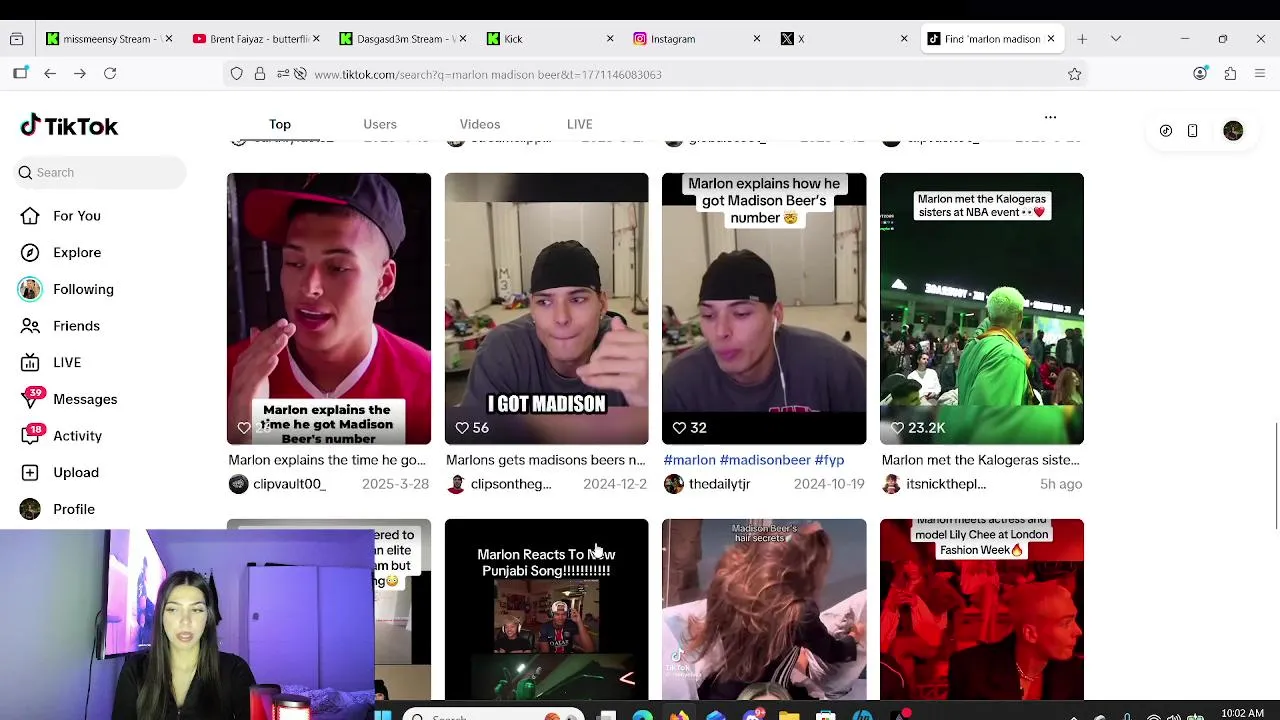Image resolution: width=1280 pixels, height=720 pixels.
Task: Open the browser hamburger menu
Action: click(1260, 73)
